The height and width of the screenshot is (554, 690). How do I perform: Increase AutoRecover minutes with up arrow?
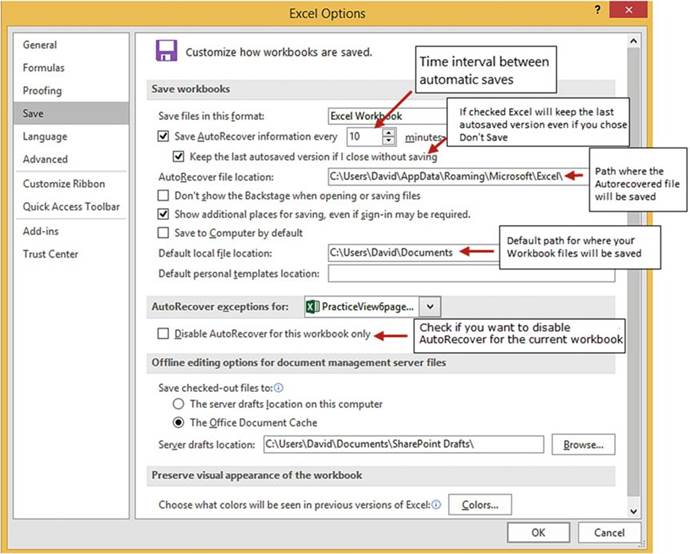(x=388, y=131)
